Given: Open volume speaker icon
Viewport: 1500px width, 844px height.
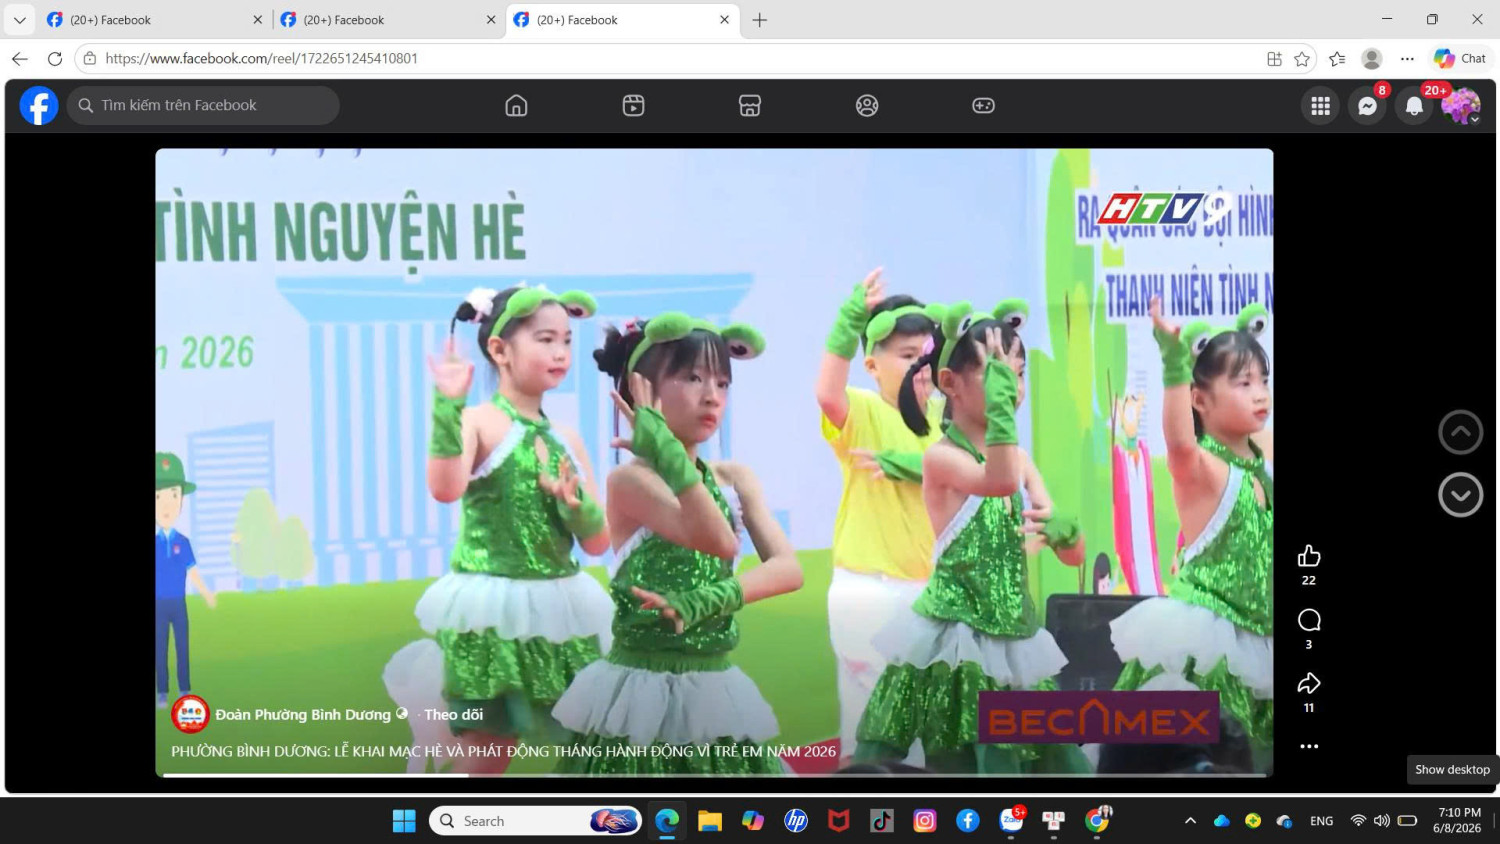Looking at the screenshot, I should [1382, 821].
